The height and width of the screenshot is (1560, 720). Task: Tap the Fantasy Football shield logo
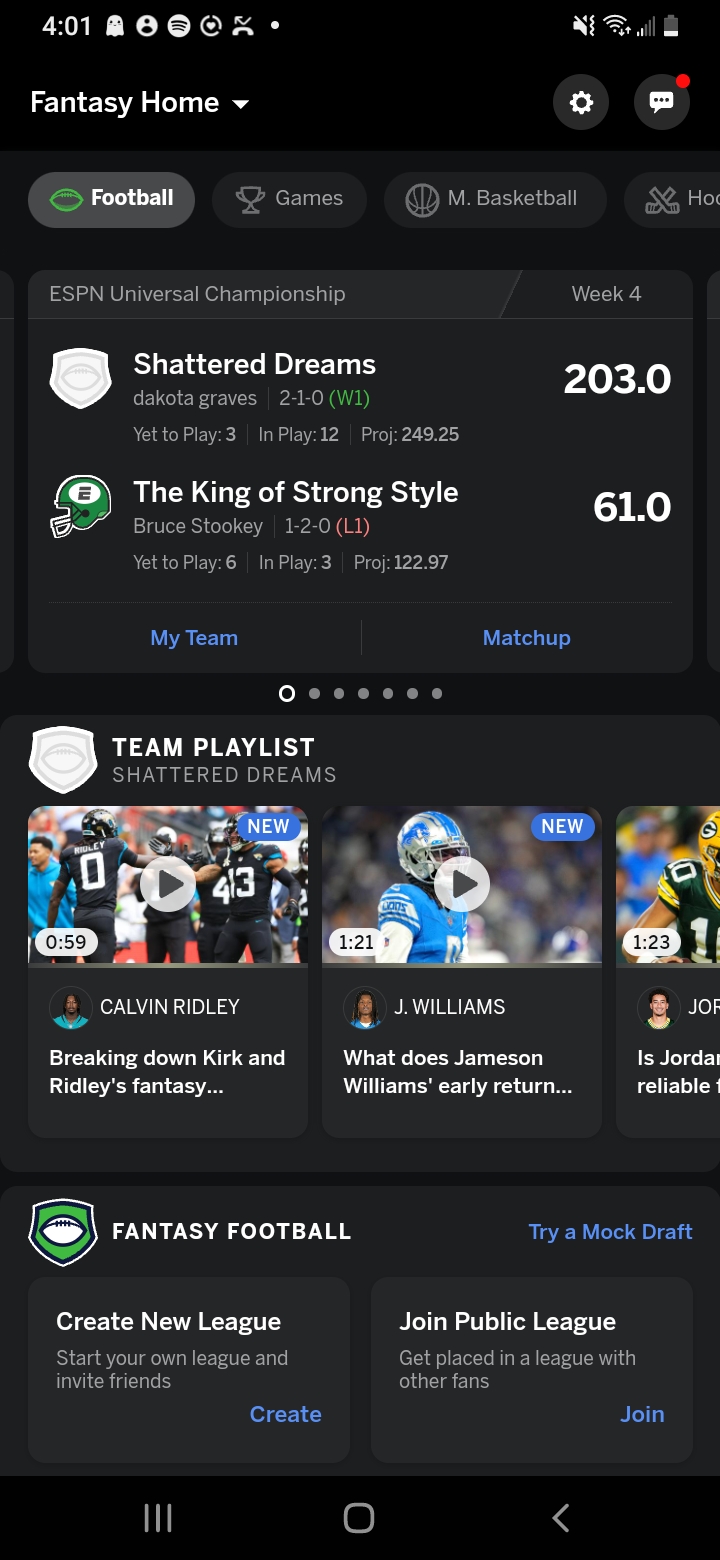63,1232
